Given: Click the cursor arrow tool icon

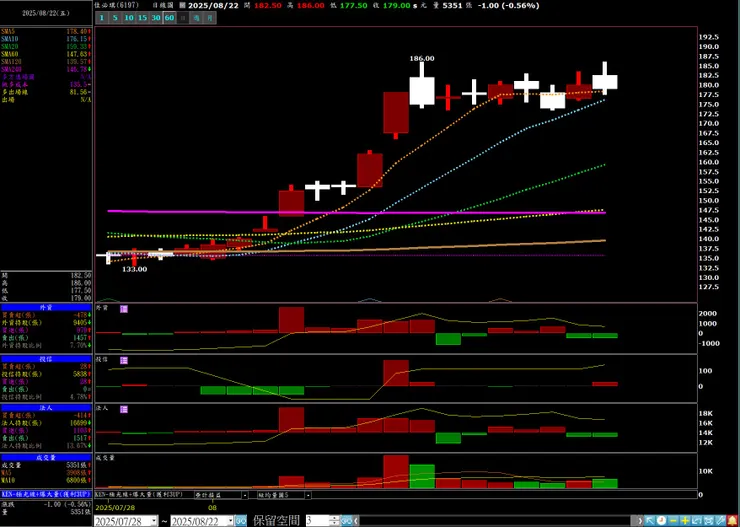Looking at the screenshot, I should (x=650, y=521).
